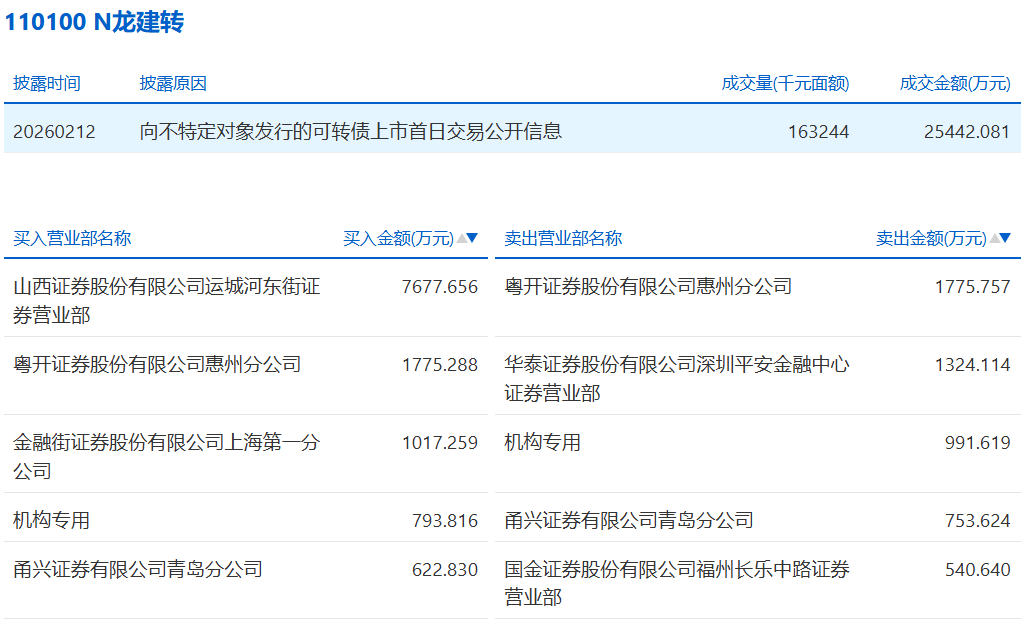Open buyer 粤开证券惠州分公司
This screenshot has width=1028, height=623.
click(x=157, y=365)
